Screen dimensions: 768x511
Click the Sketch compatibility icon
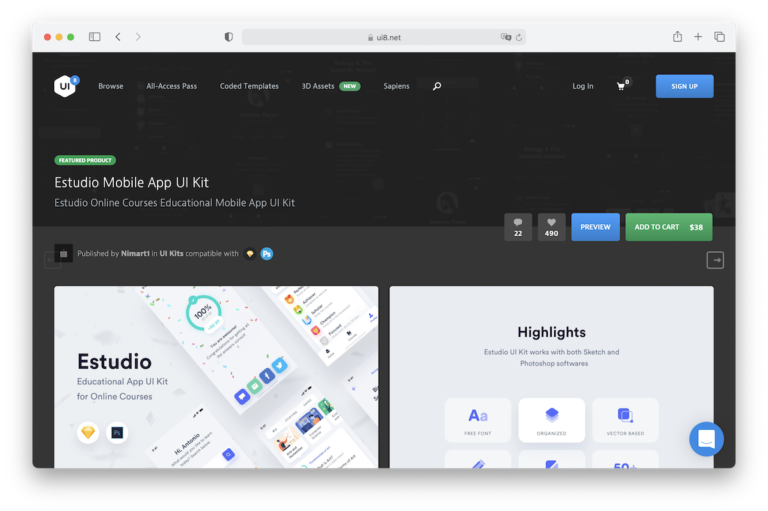[250, 254]
